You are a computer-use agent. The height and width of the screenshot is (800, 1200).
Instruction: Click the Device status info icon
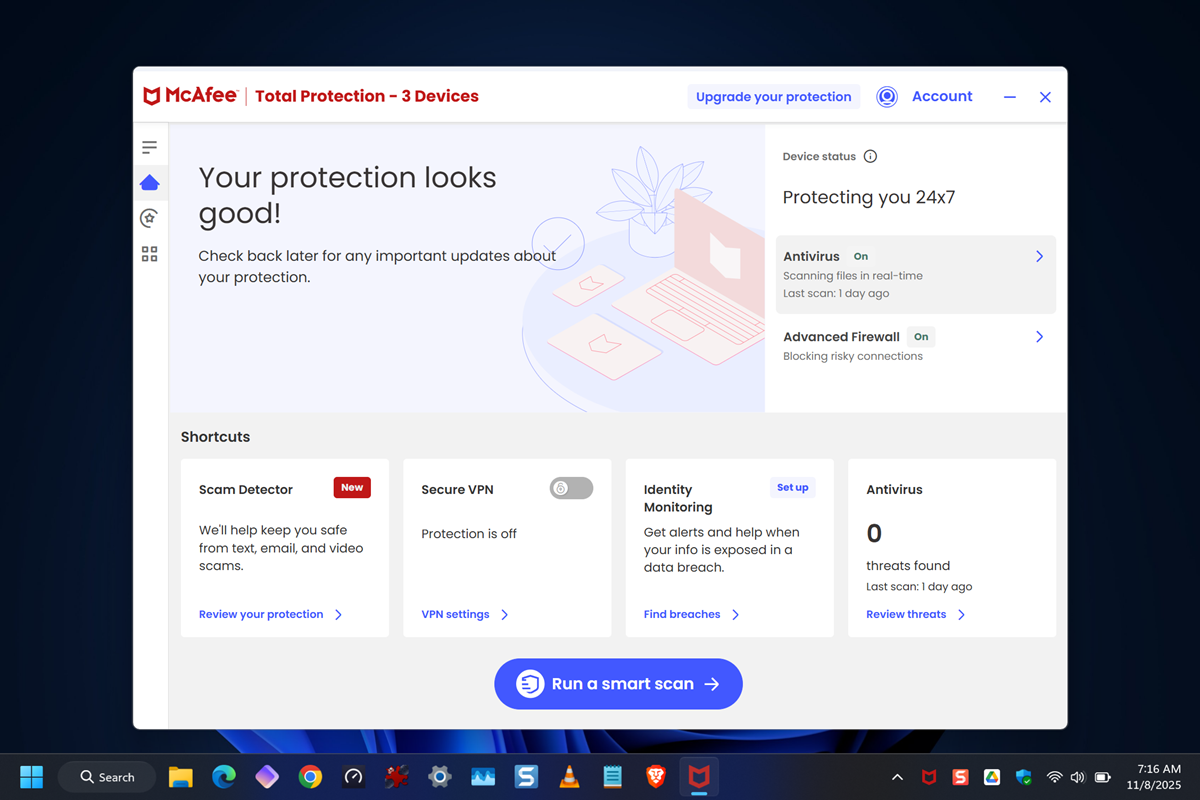coord(870,156)
